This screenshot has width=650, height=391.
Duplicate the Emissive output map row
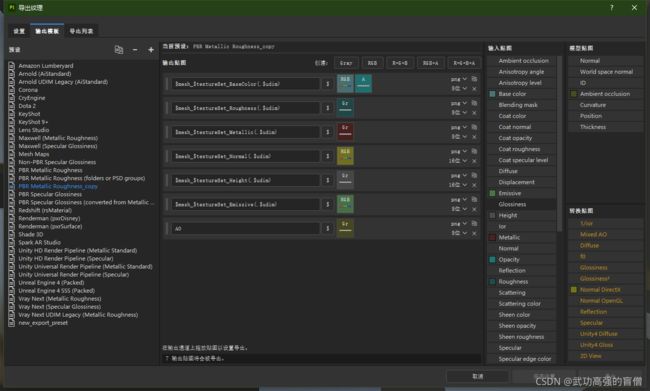474,199
